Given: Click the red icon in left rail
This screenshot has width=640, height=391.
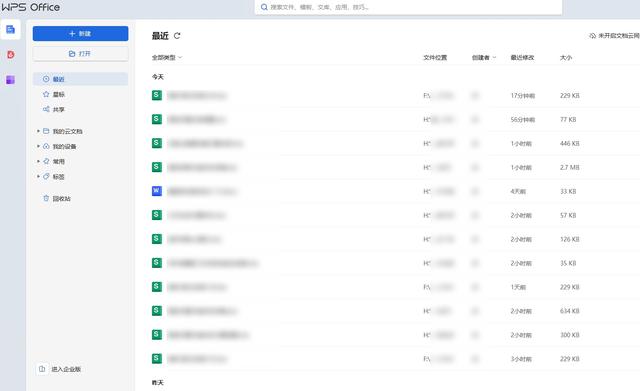Looking at the screenshot, I should click(11, 54).
